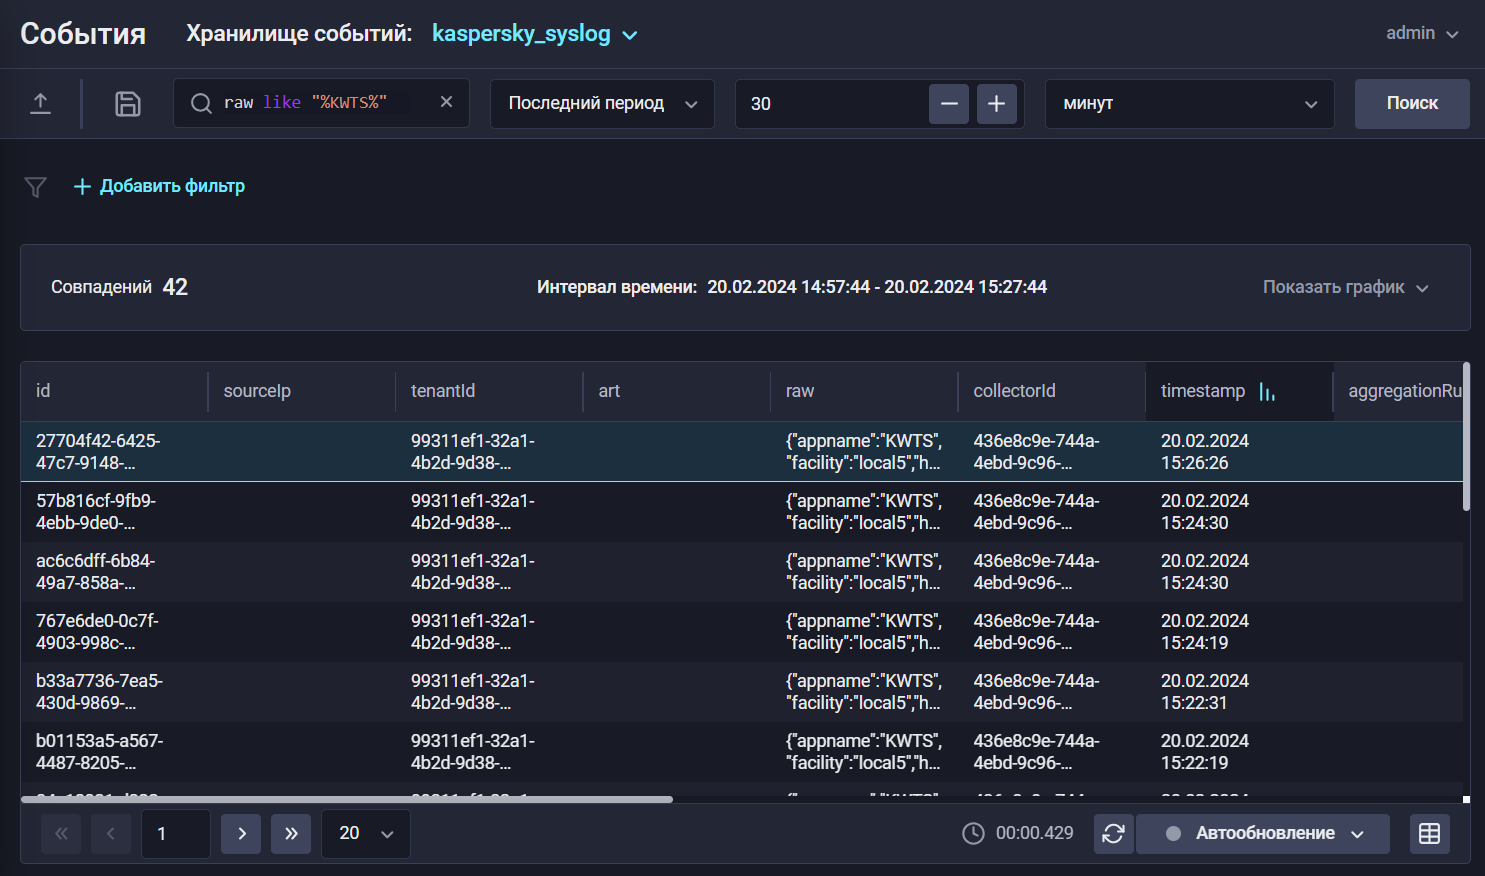Change sorting on the timestamp column
The width and height of the screenshot is (1485, 876).
1267,391
